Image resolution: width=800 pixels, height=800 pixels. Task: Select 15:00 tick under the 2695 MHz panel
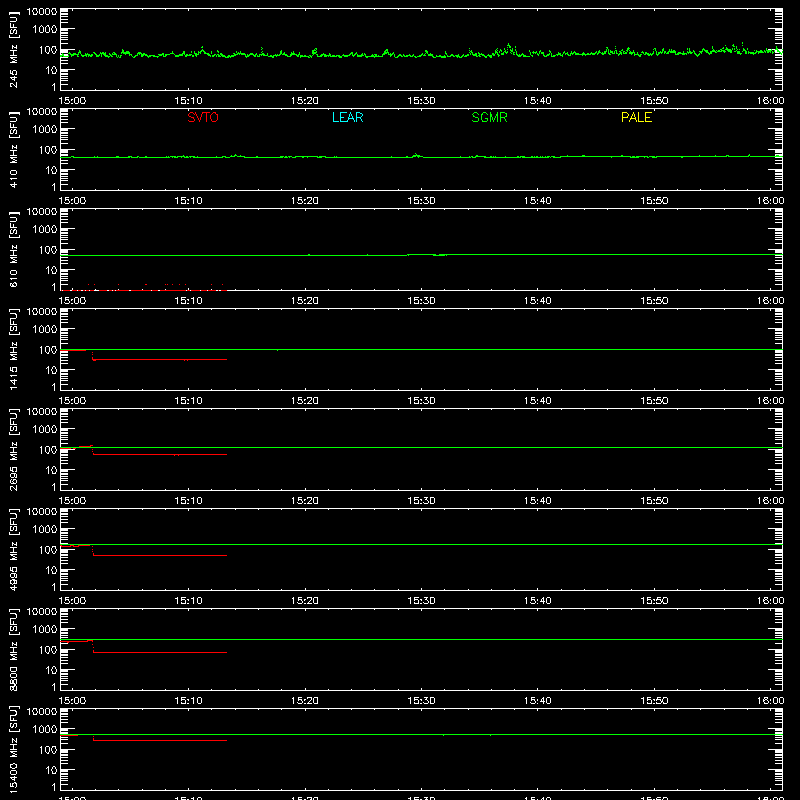point(72,501)
